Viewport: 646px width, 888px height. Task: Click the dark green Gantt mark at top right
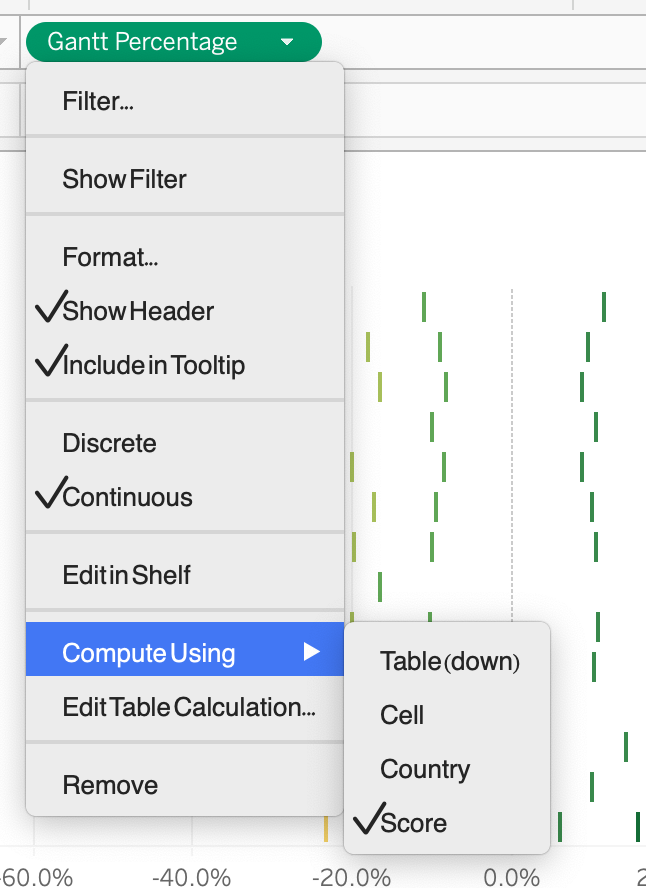point(604,306)
